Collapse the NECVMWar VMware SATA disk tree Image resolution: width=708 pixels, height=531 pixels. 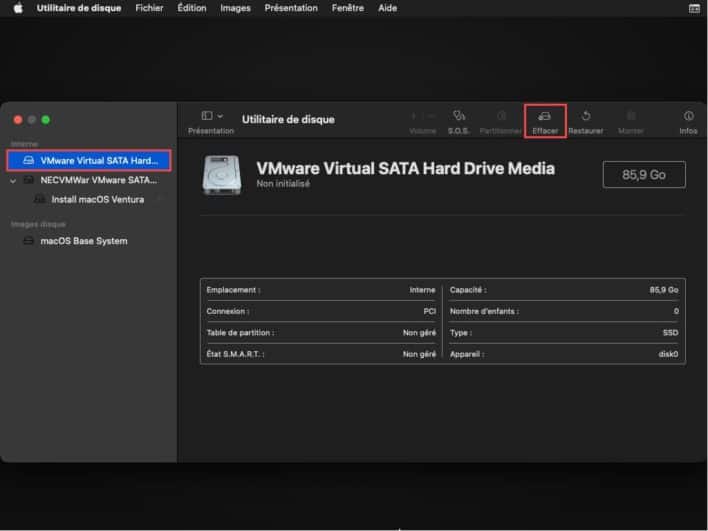[x=13, y=181]
